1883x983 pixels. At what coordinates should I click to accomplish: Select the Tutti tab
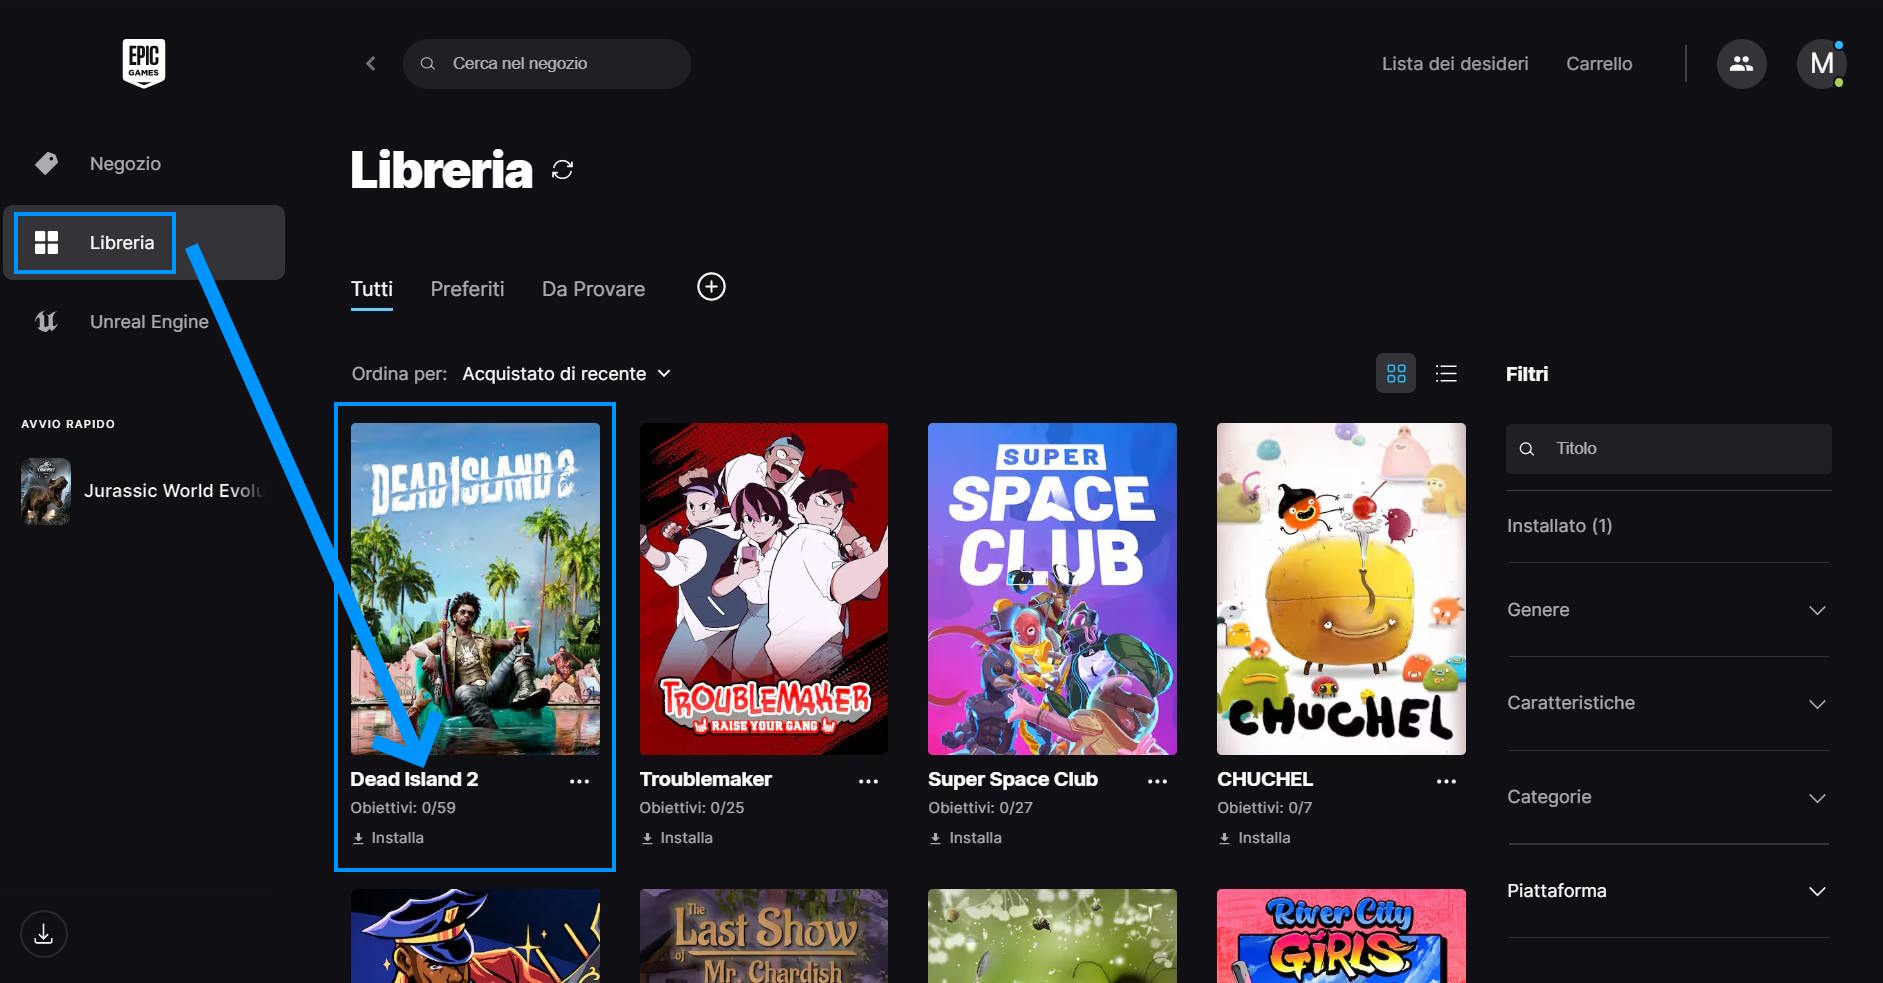(372, 289)
